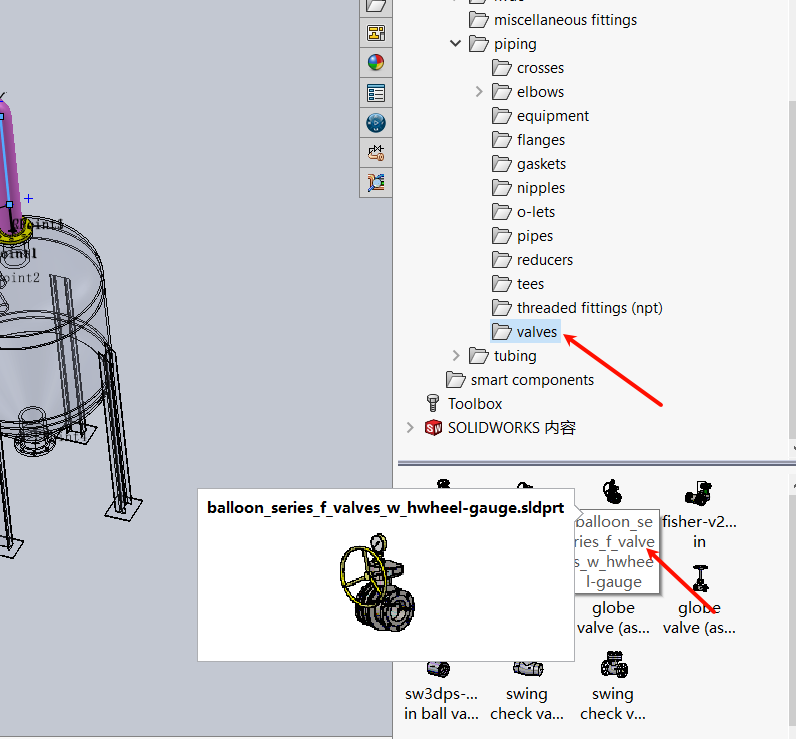Select the miscellaneous fittings folder
The height and width of the screenshot is (739, 796).
click(x=552, y=20)
